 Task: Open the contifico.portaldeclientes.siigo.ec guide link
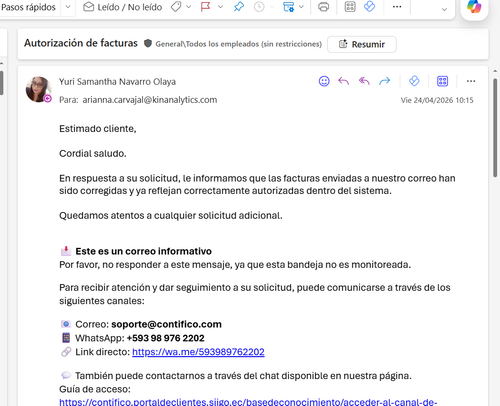[248, 402]
